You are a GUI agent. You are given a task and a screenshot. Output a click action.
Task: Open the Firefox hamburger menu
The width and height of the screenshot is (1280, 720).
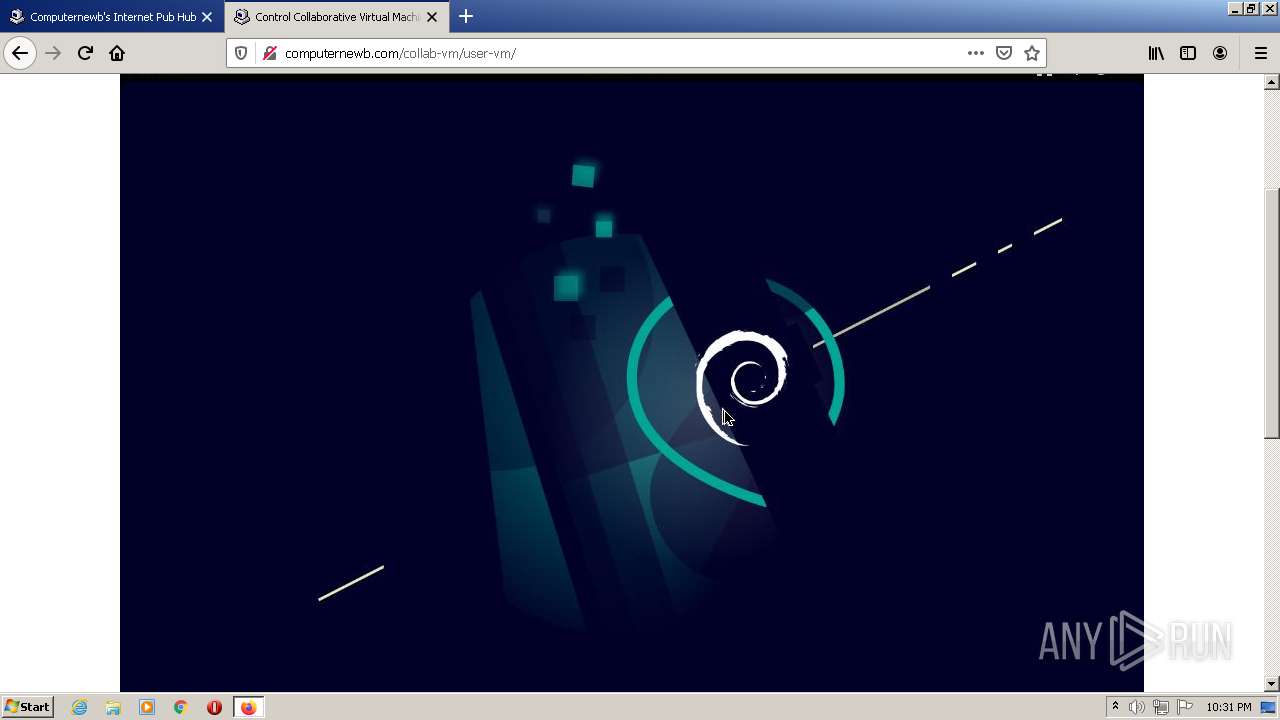point(1260,53)
